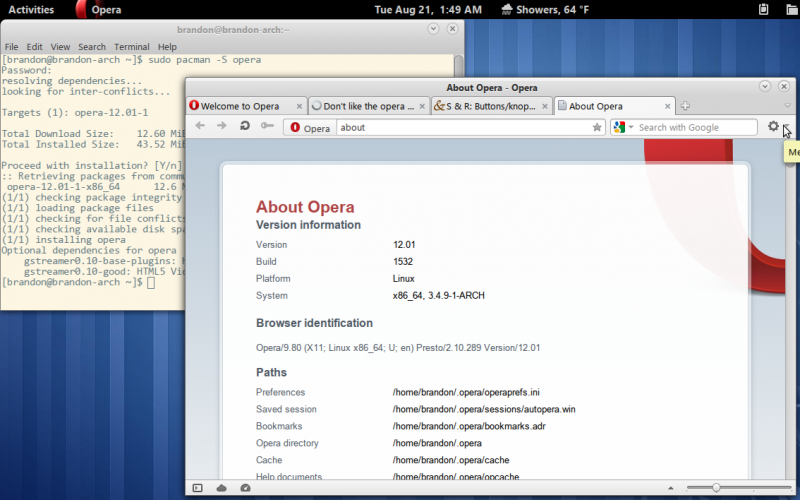Click the Browser identification heading
The height and width of the screenshot is (500, 800).
(314, 323)
